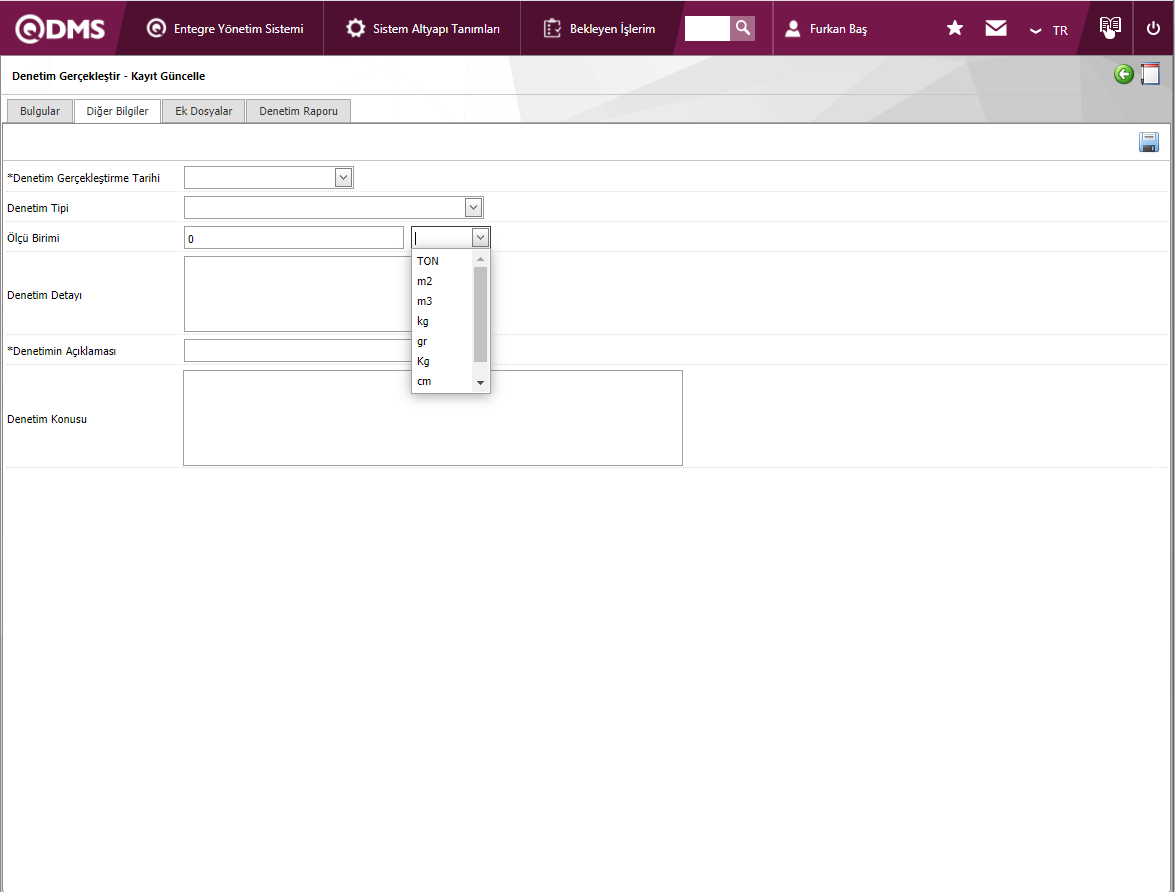Viewport: 1175px width, 892px height.
Task: Click the red notebook icon beside back arrow
Action: (1150, 74)
